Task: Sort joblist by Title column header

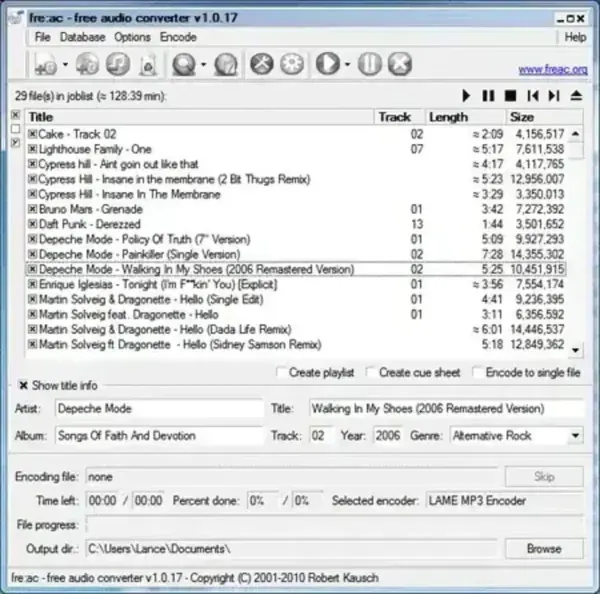Action: 199,117
